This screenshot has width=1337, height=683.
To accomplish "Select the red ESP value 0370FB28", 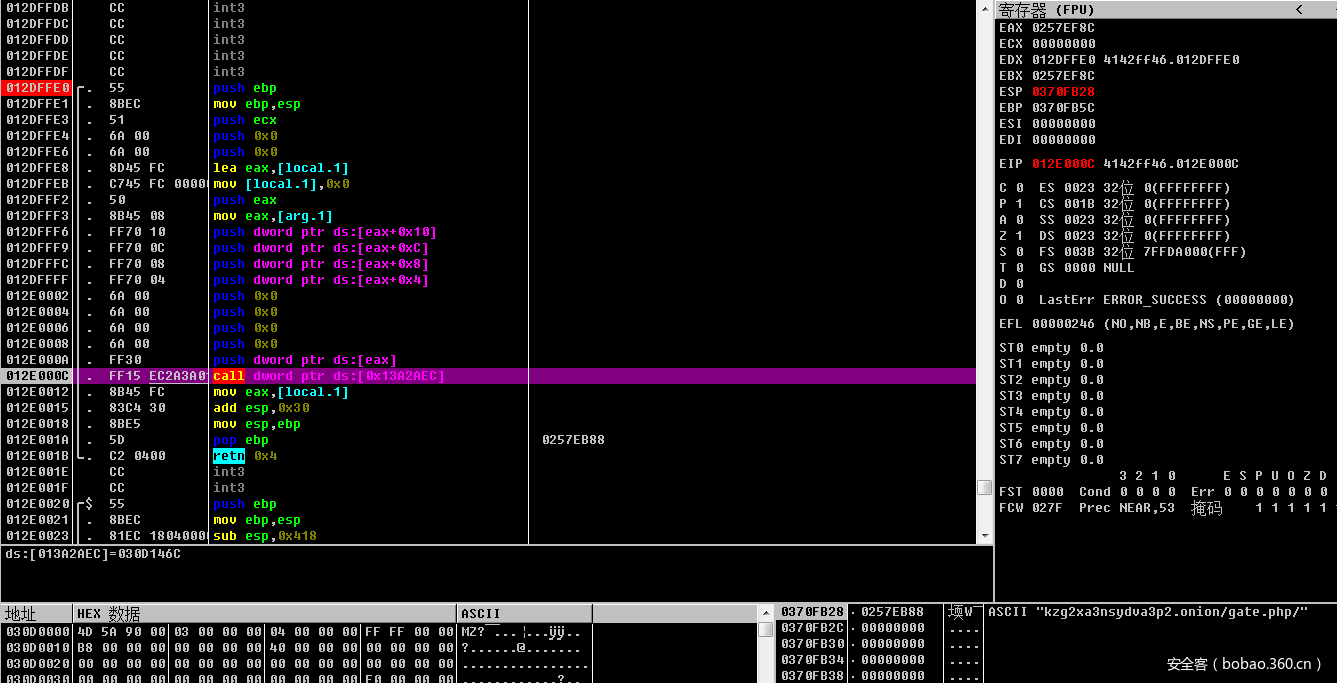I will (1063, 92).
